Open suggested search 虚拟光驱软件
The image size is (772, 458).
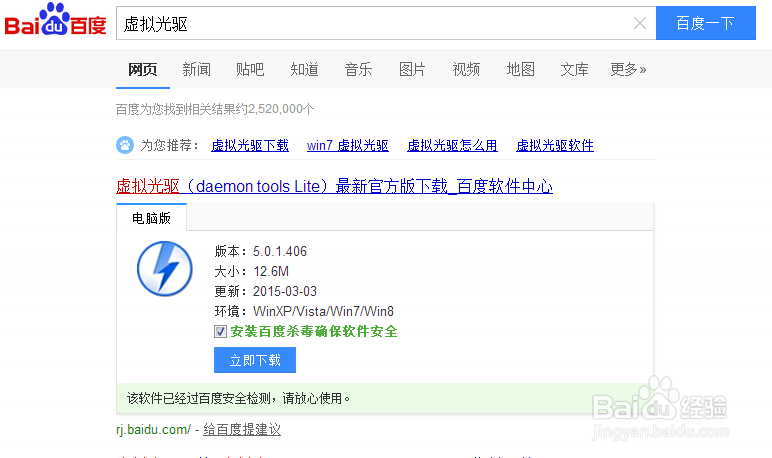(x=555, y=146)
